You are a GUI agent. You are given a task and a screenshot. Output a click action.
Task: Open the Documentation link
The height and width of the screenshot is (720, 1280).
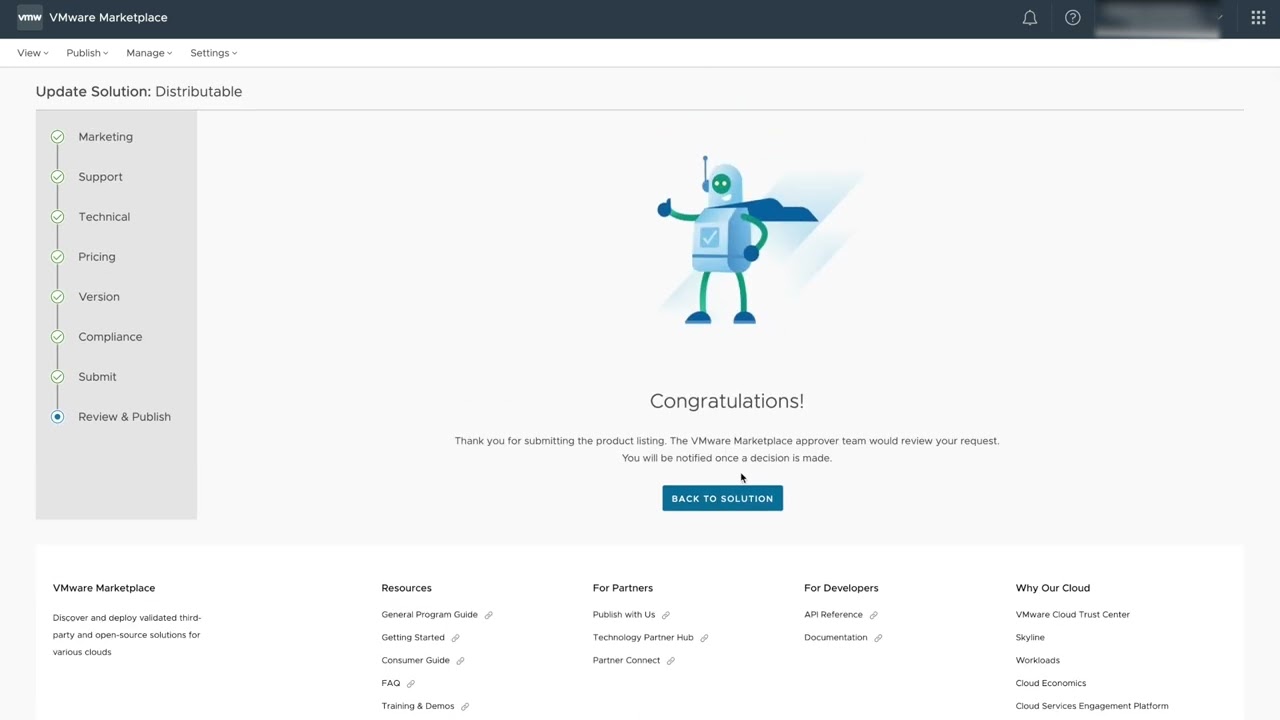click(836, 638)
